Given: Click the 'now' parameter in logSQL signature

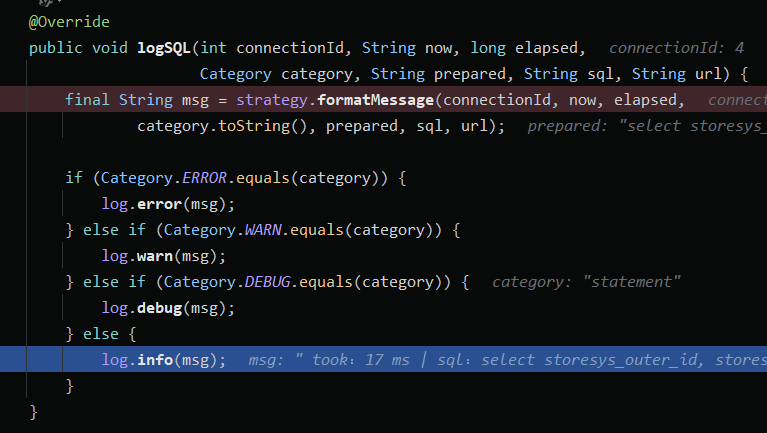Looking at the screenshot, I should click(438, 48).
